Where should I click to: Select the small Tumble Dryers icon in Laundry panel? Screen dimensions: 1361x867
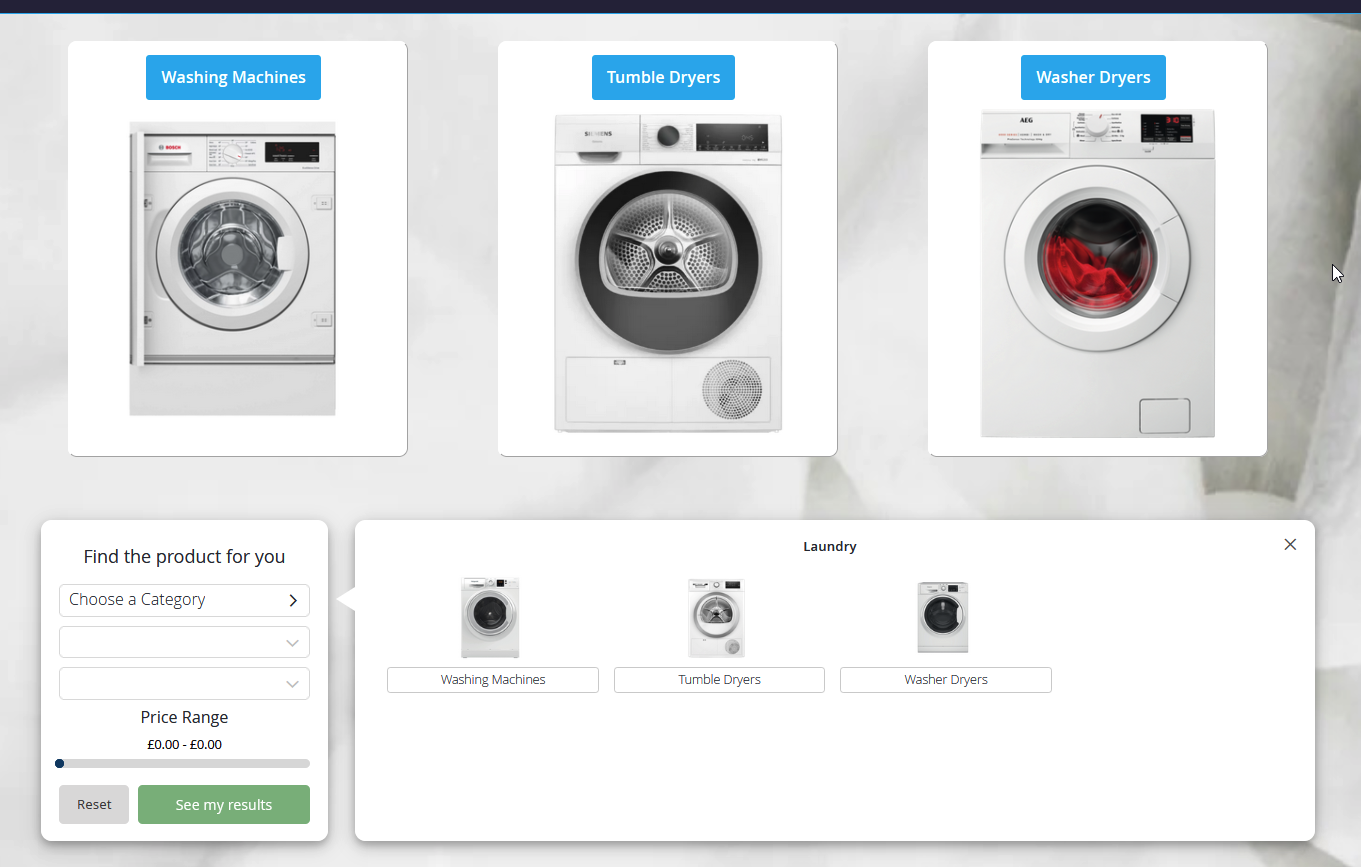[717, 617]
